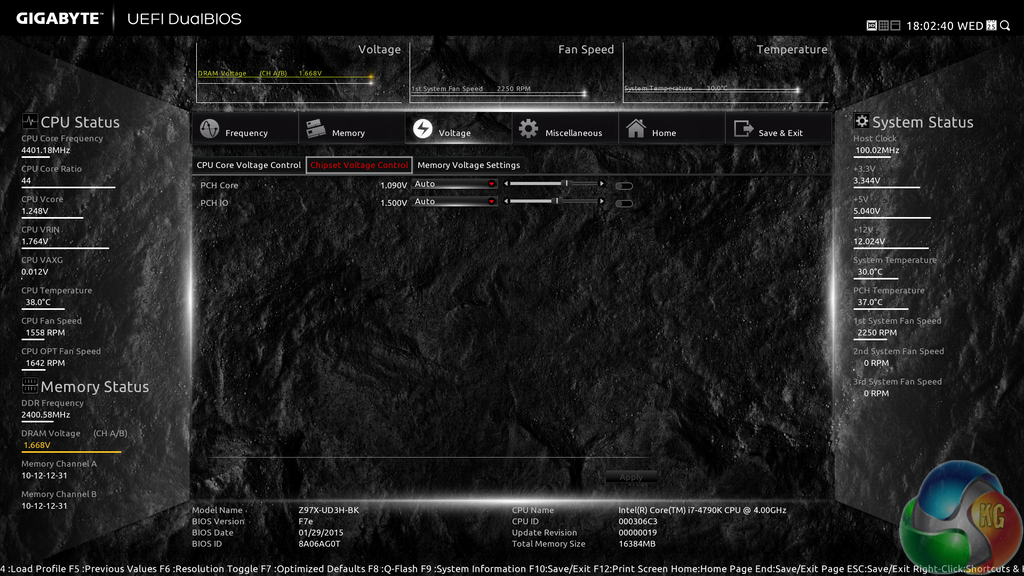Switch to Memory Voltage Settings tab
This screenshot has height=576, width=1024.
pyautogui.click(x=469, y=165)
